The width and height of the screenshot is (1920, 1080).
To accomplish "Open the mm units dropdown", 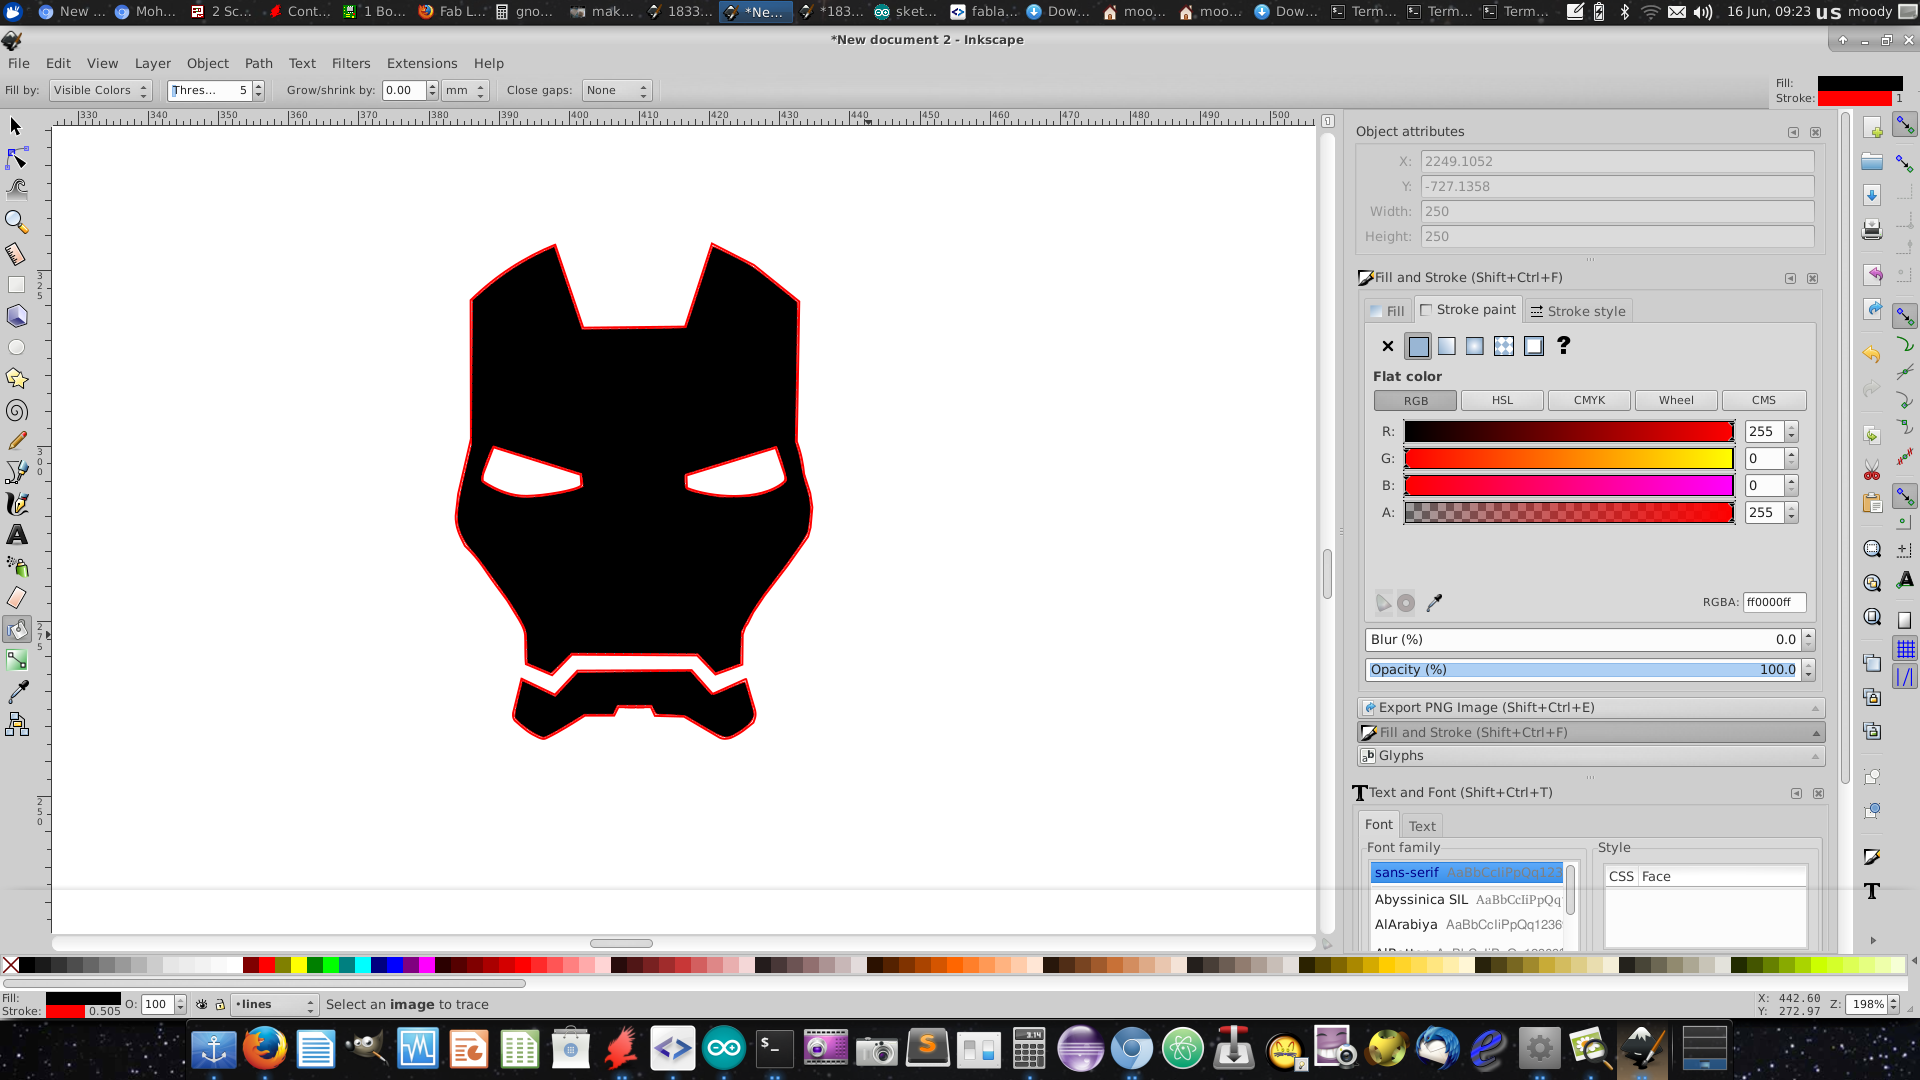I will tap(465, 91).
